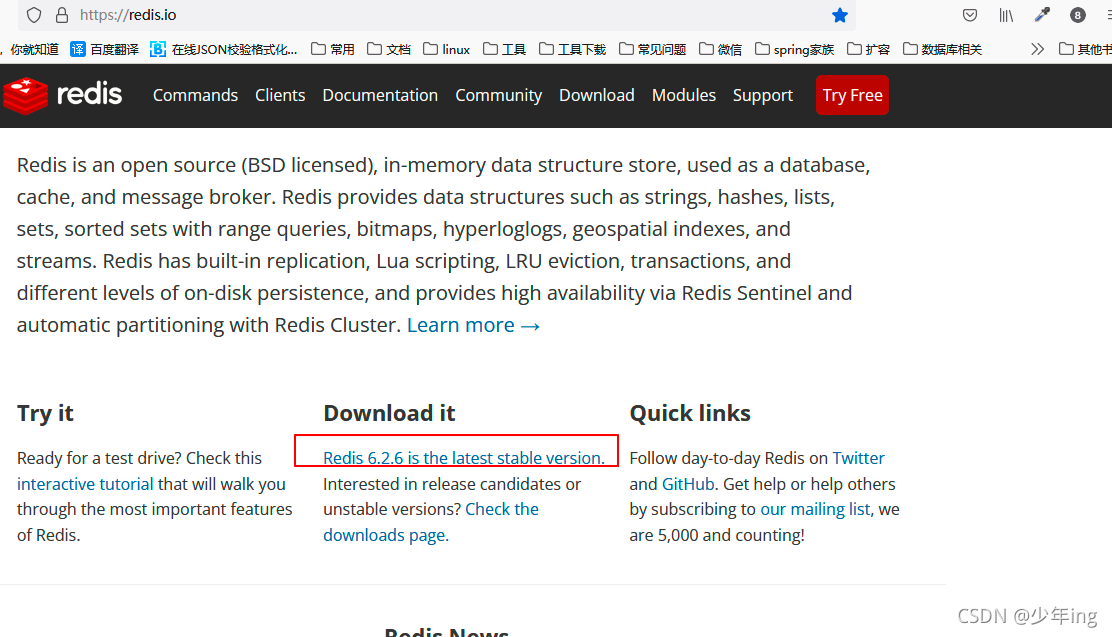Toggle the bookmark star for redis.io
This screenshot has width=1112, height=637.
[840, 15]
